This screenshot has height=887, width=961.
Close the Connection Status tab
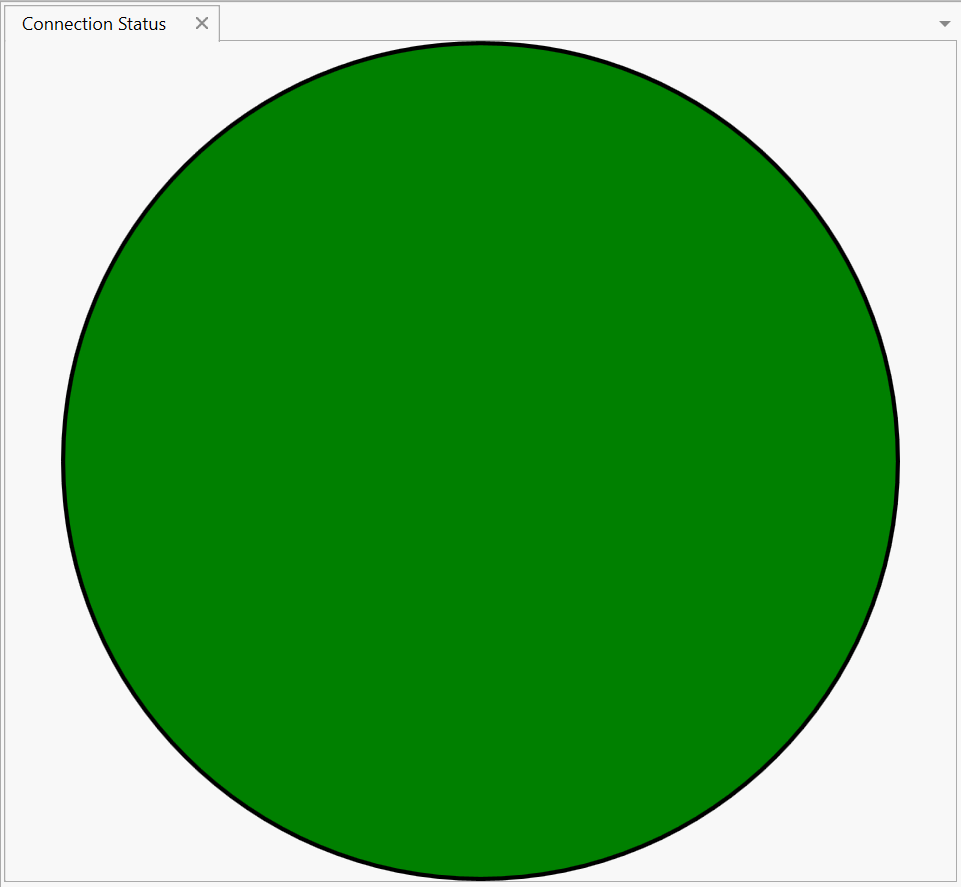[202, 23]
